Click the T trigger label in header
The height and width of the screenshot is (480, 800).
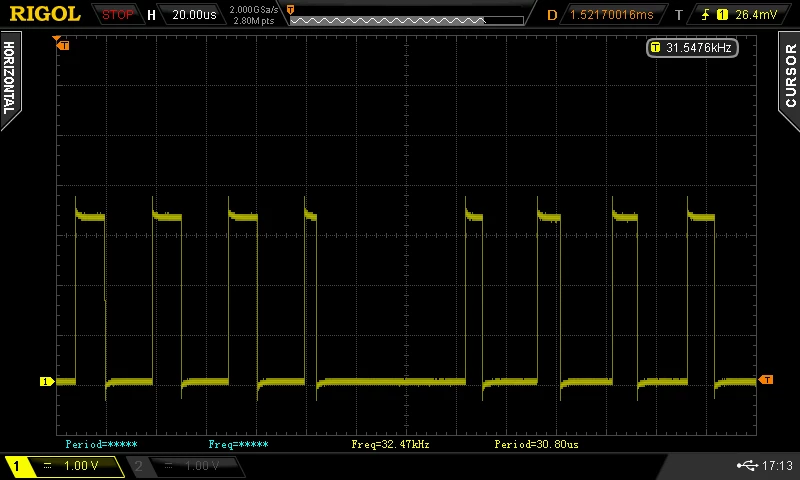[679, 15]
